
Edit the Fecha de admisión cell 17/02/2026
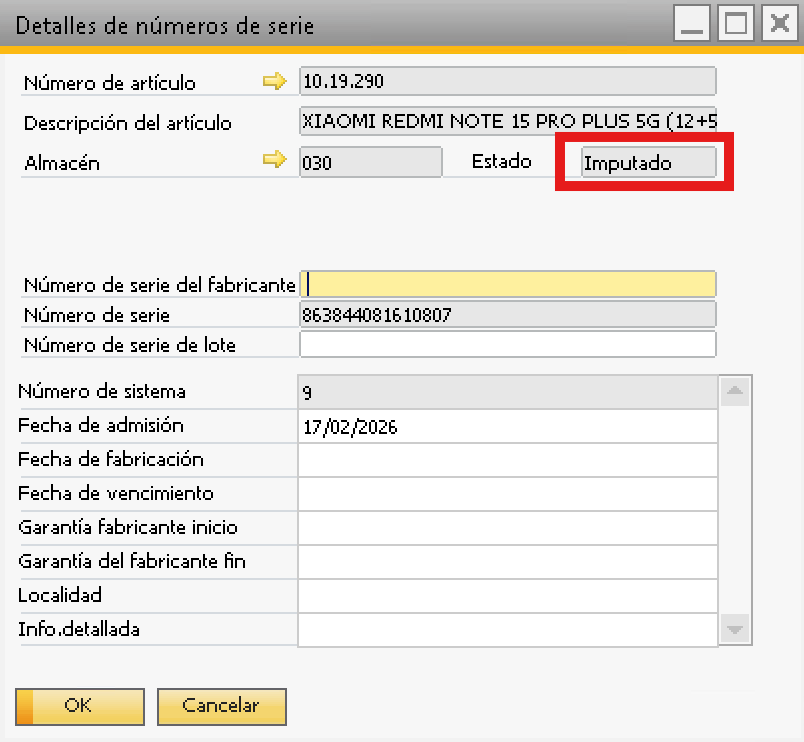click(508, 426)
